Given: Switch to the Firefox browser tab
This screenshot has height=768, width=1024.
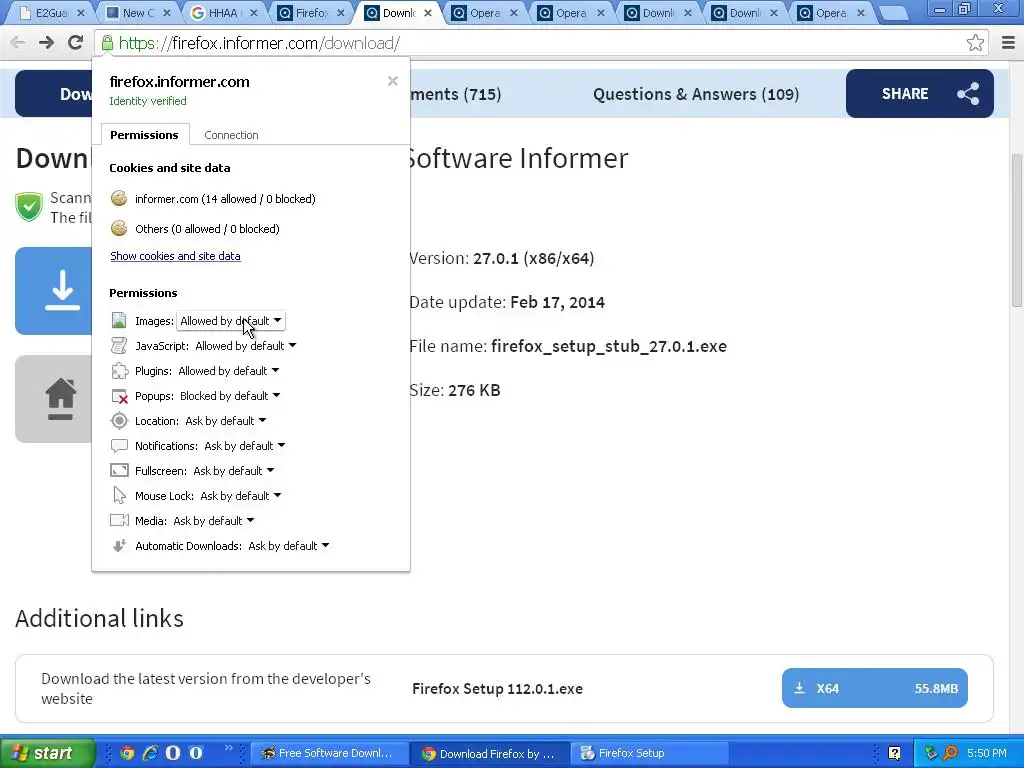Looking at the screenshot, I should pos(311,12).
